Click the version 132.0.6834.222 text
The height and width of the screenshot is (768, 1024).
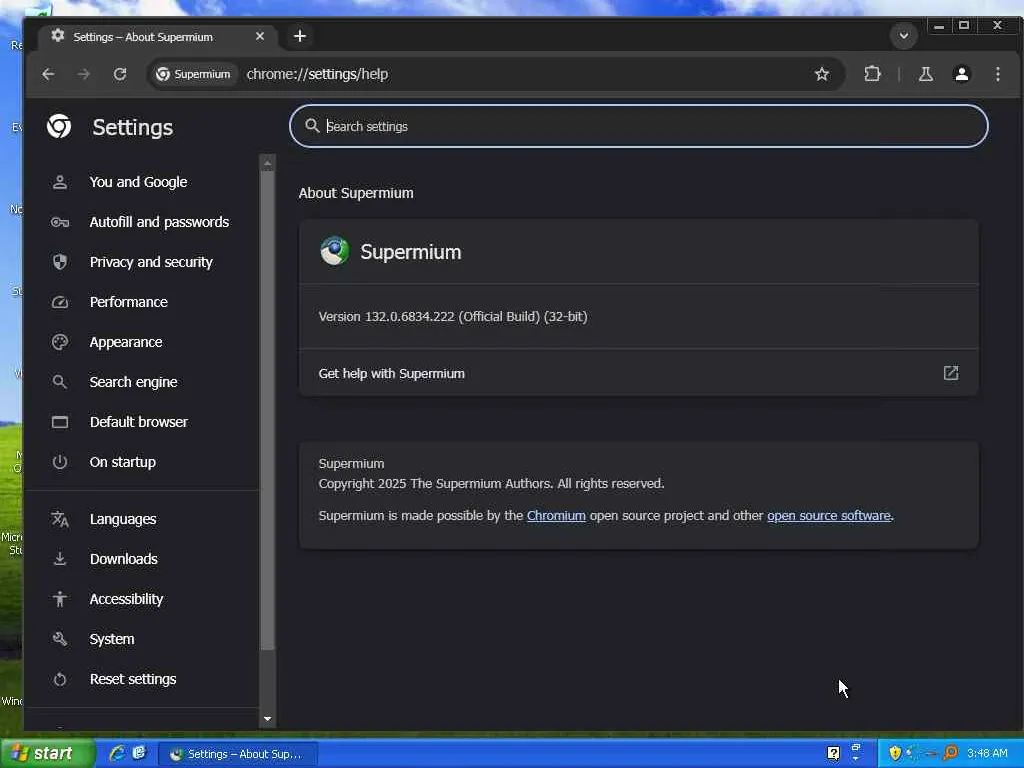(453, 317)
